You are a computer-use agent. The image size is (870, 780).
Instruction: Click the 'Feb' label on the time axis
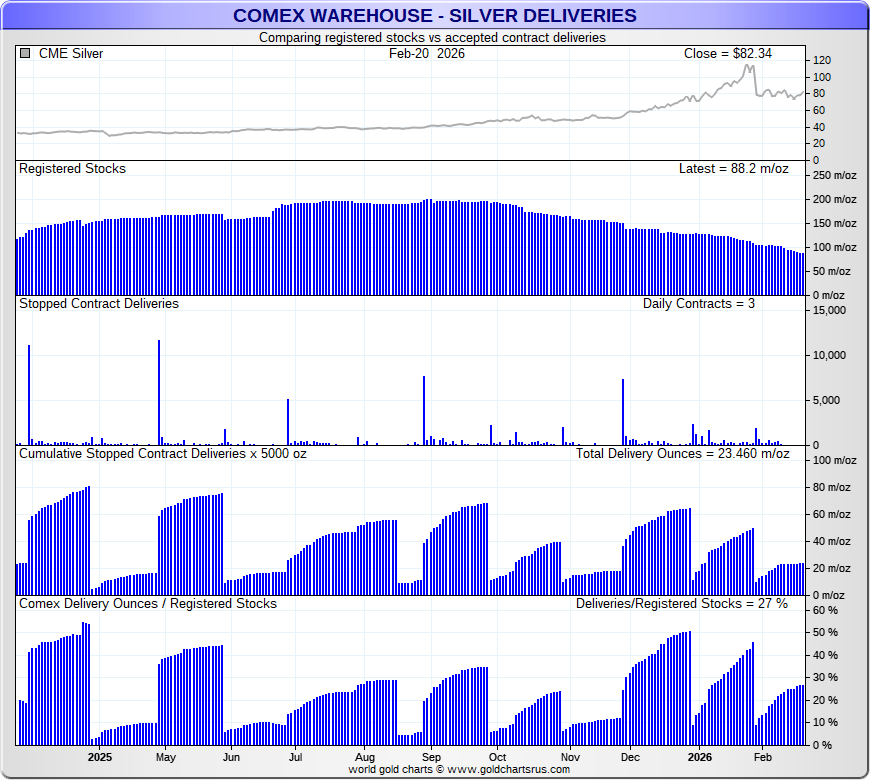tap(761, 758)
